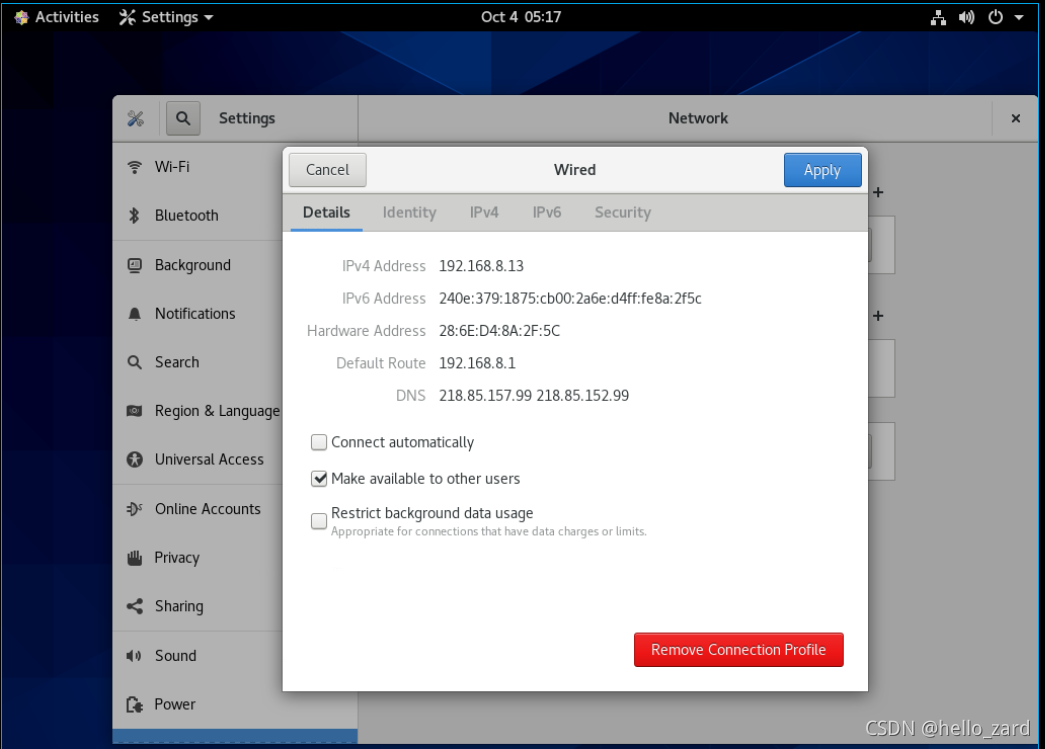Click Remove Connection Profile button
1045x749 pixels.
(x=738, y=650)
